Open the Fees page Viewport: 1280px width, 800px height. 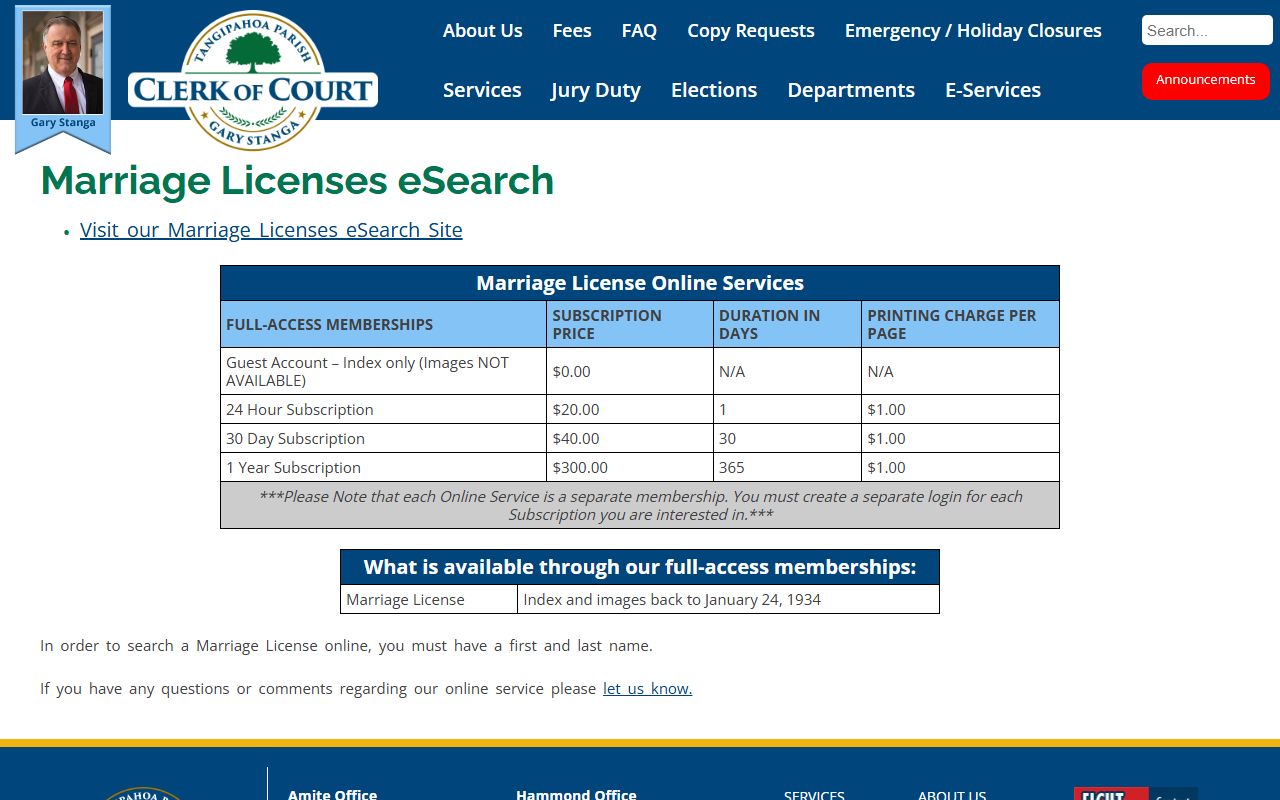point(572,30)
